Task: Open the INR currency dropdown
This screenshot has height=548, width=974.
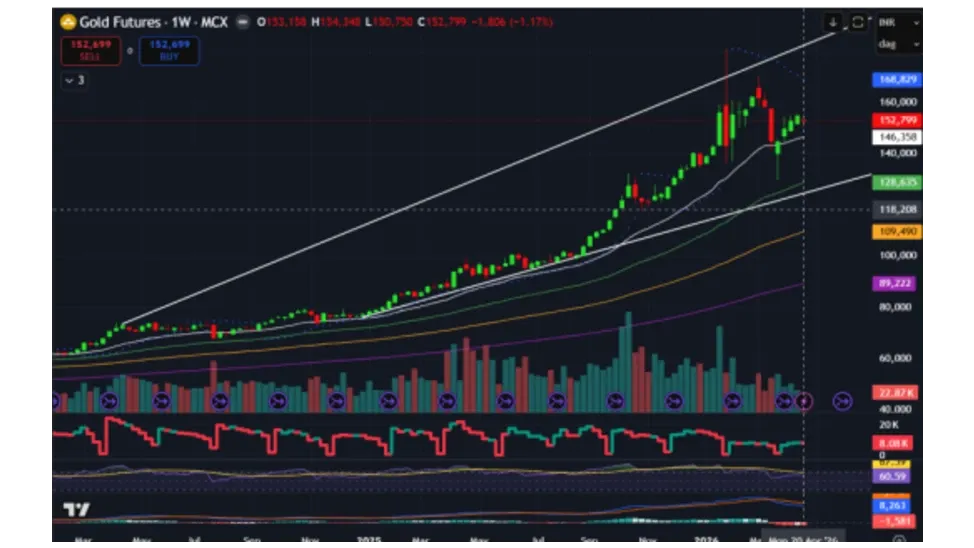Action: (x=898, y=22)
